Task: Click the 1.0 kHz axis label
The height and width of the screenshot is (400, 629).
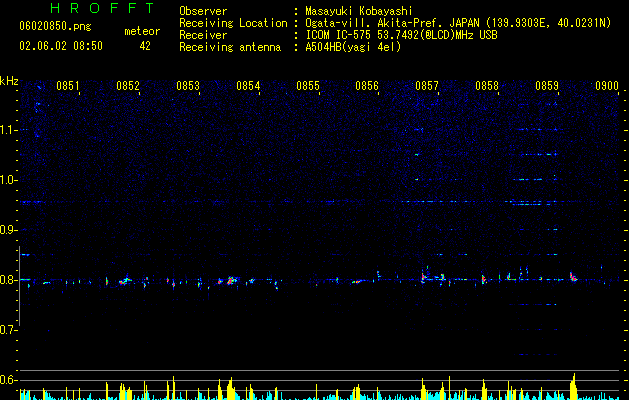Action: point(8,180)
